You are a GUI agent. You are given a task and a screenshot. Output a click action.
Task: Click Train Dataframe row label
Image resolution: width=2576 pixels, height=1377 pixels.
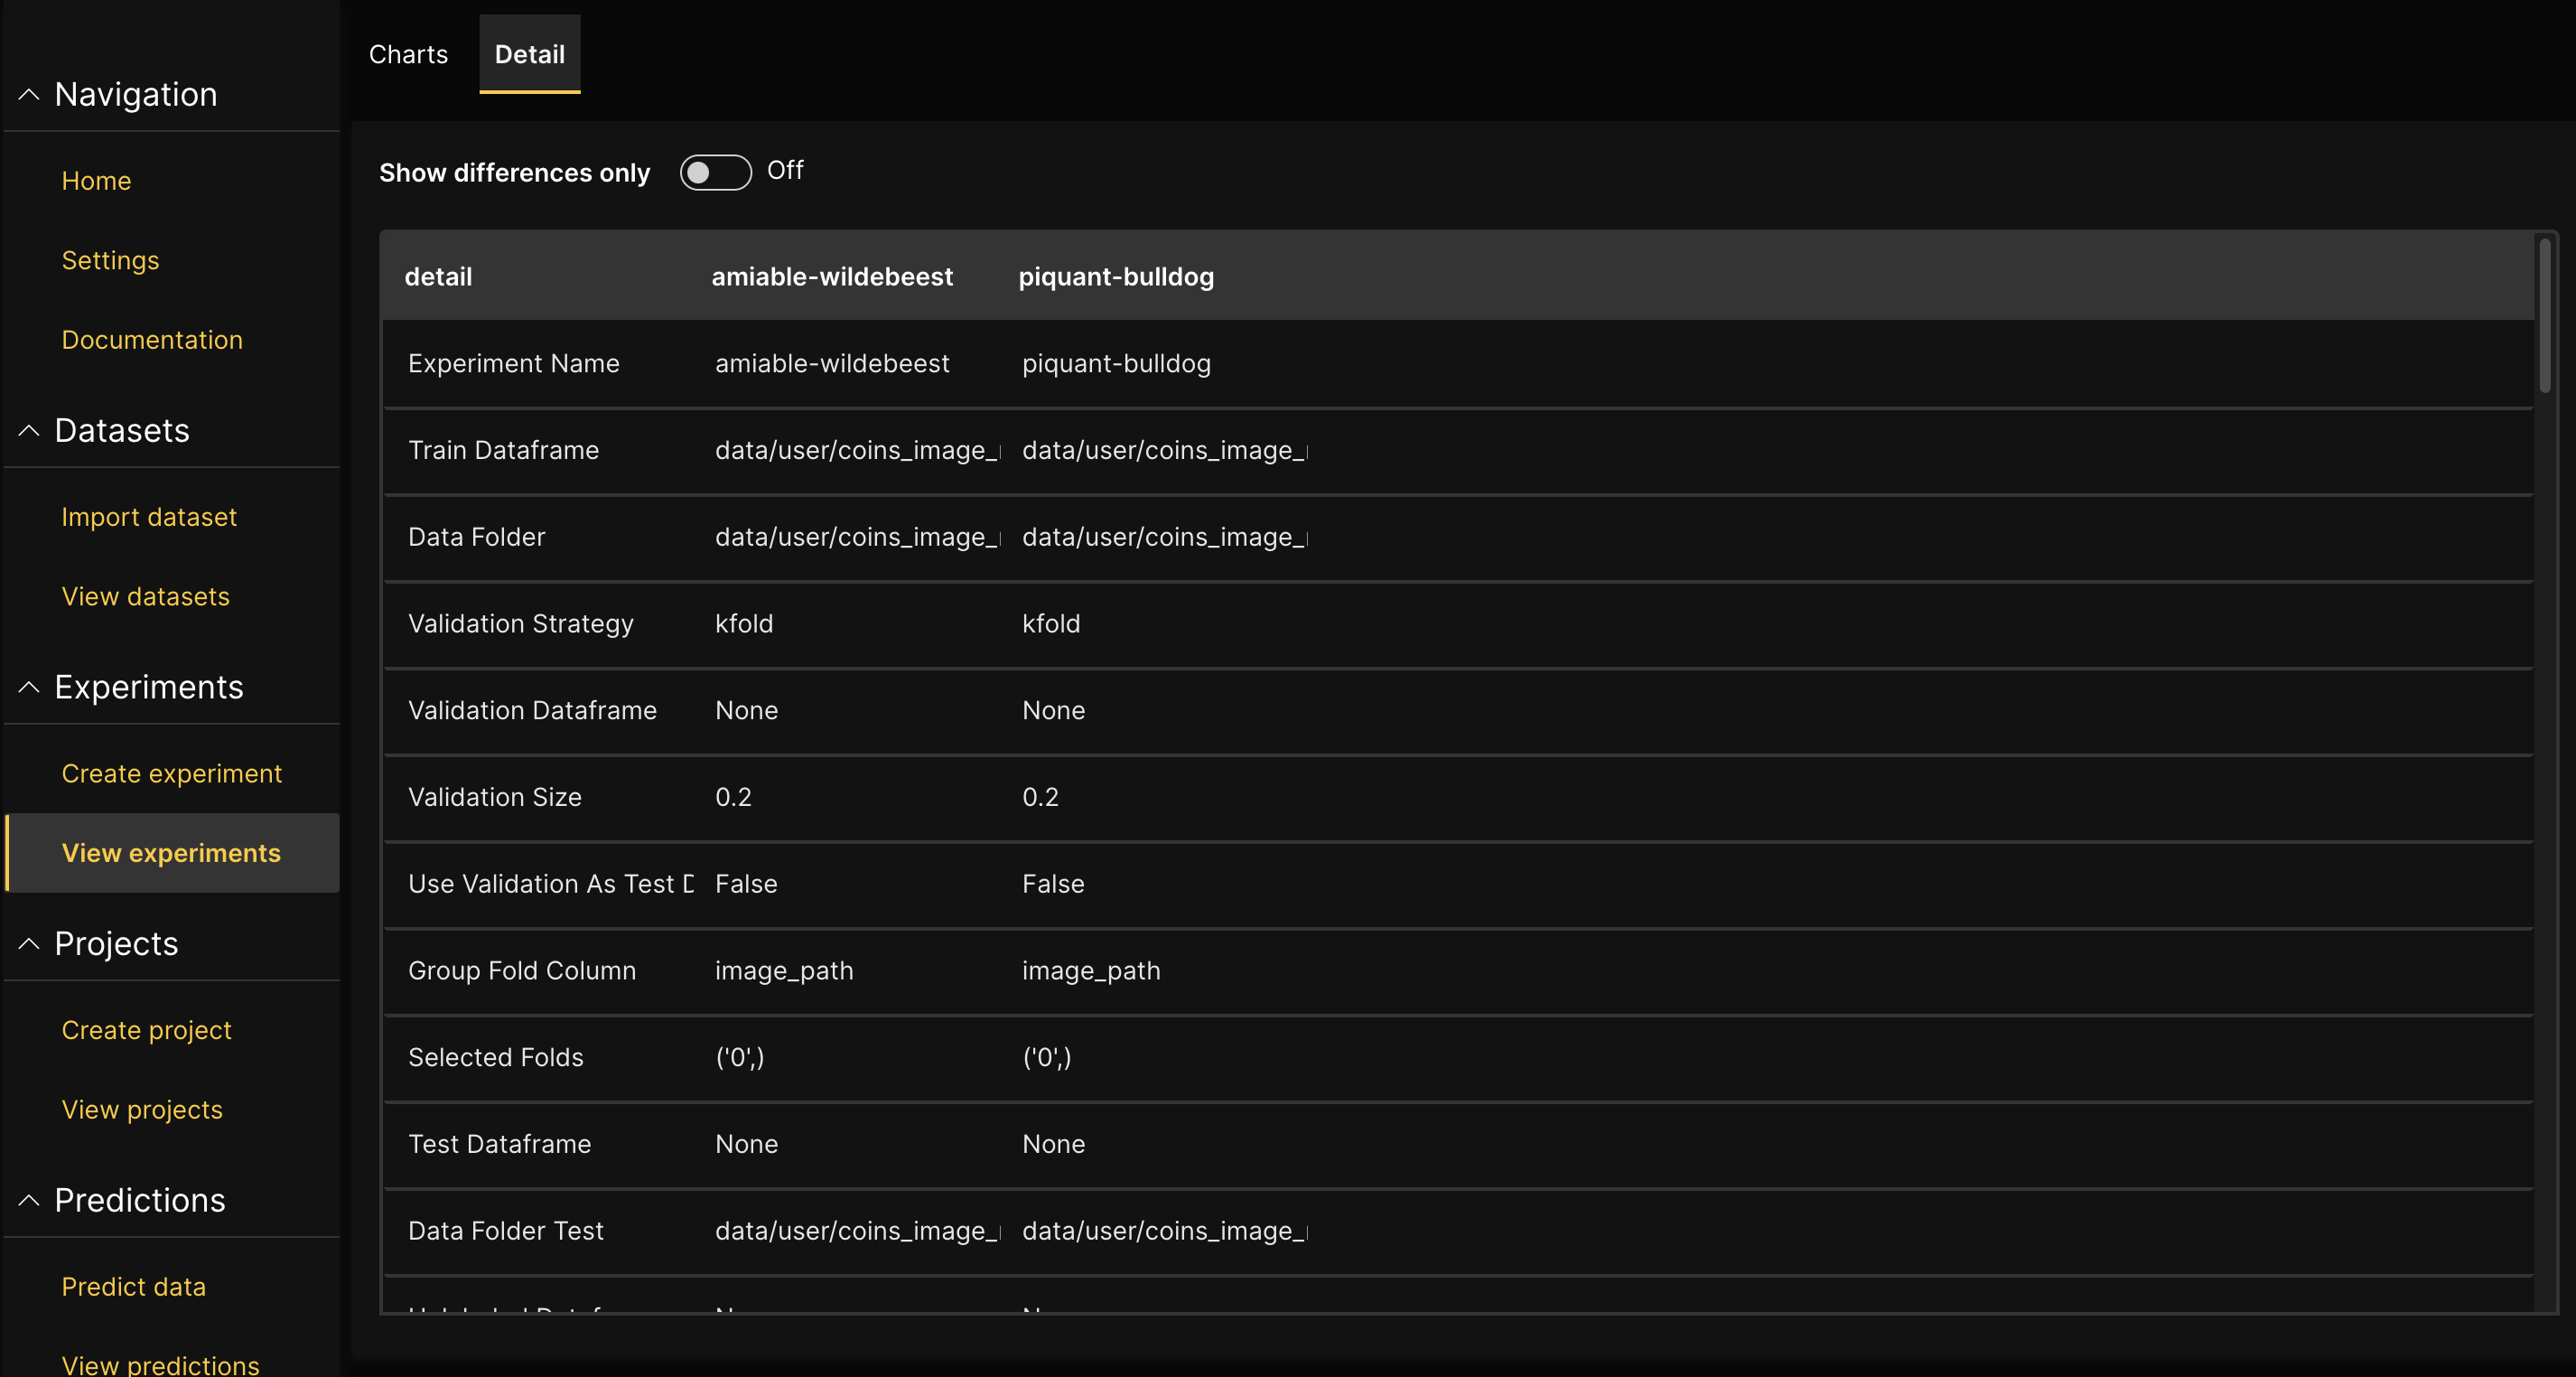click(503, 450)
